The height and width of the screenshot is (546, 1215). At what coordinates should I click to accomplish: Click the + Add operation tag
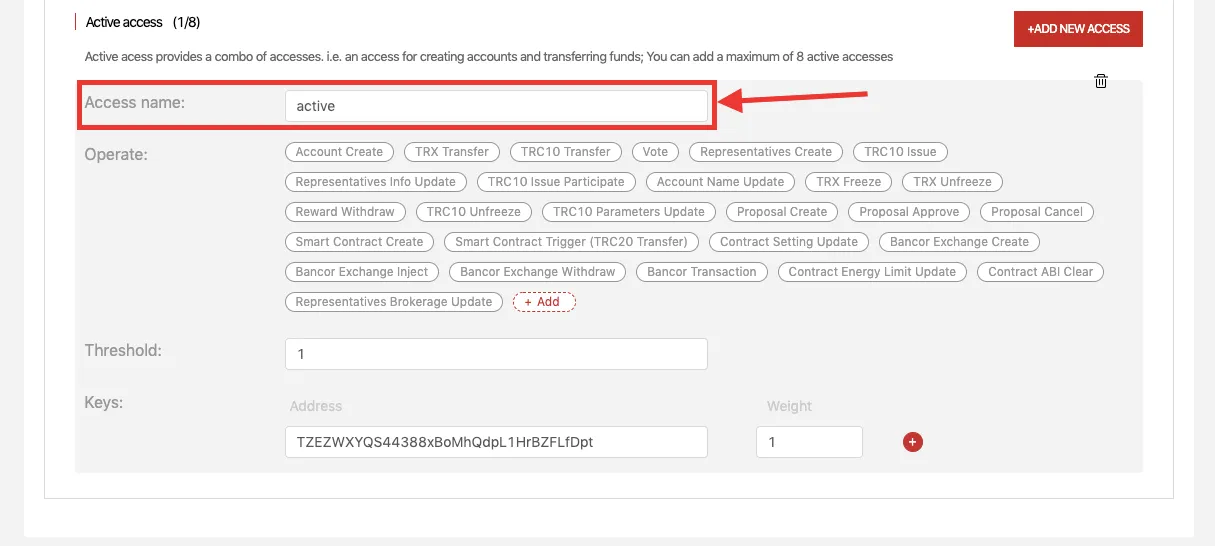(x=544, y=302)
